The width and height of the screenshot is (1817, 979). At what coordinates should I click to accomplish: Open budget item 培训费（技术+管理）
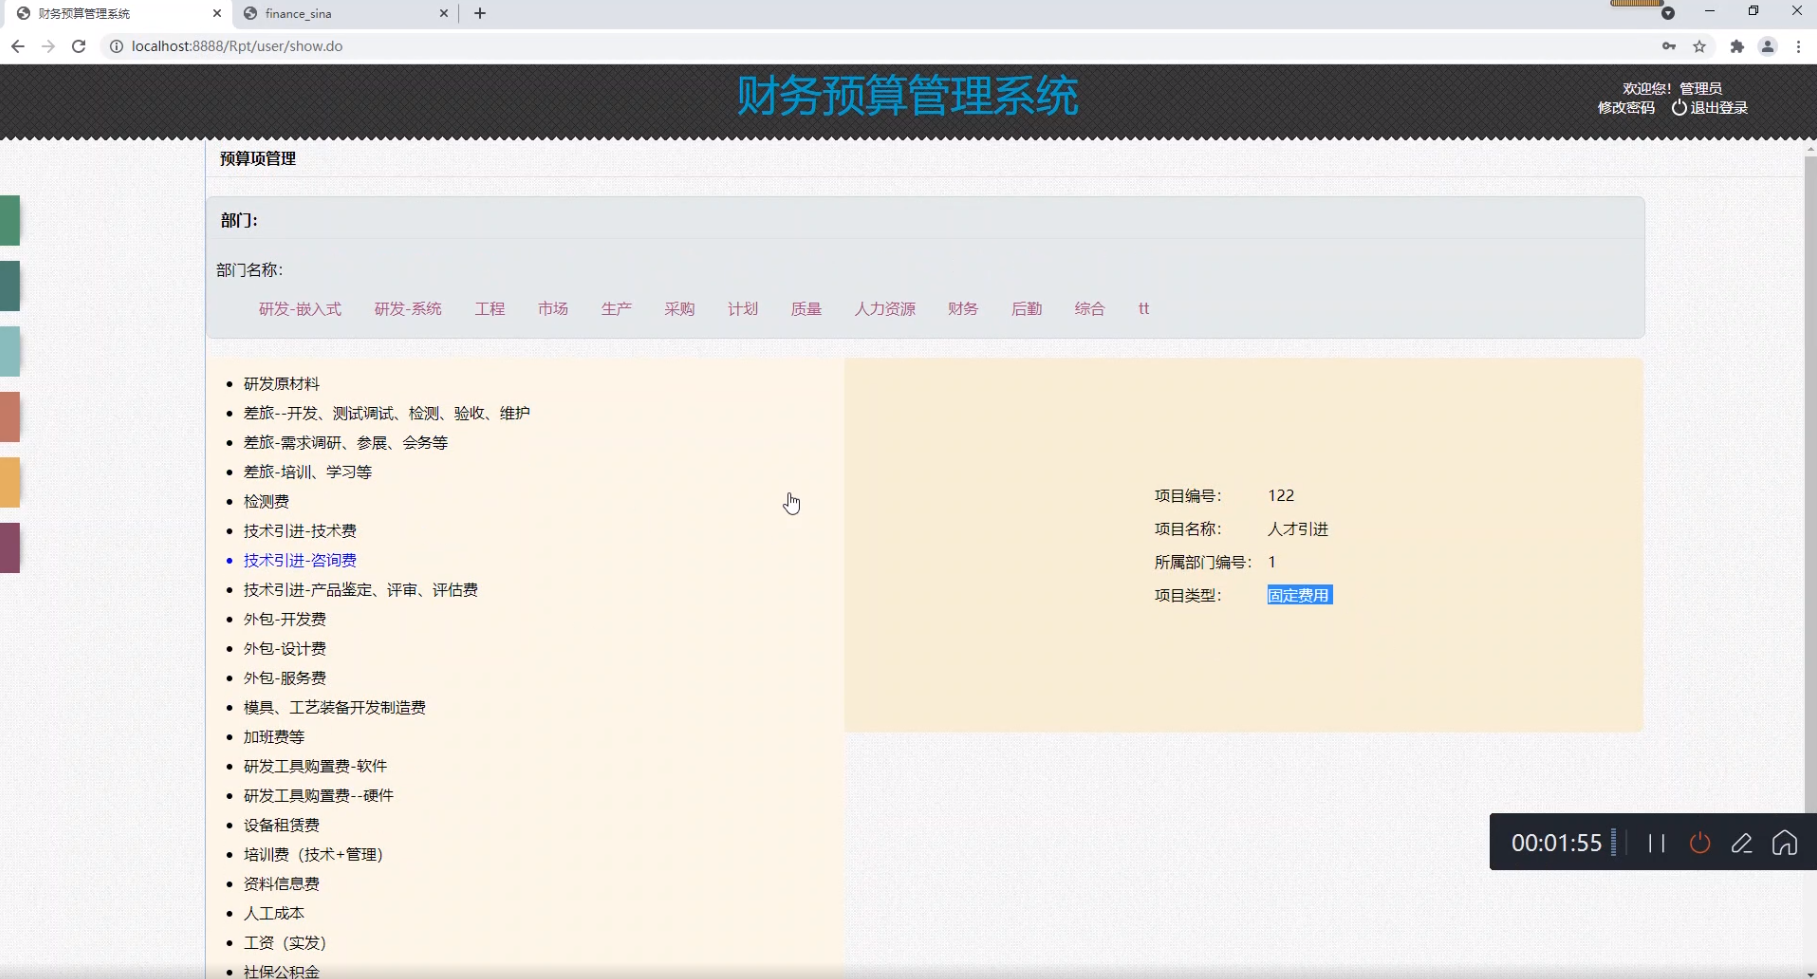point(314,855)
